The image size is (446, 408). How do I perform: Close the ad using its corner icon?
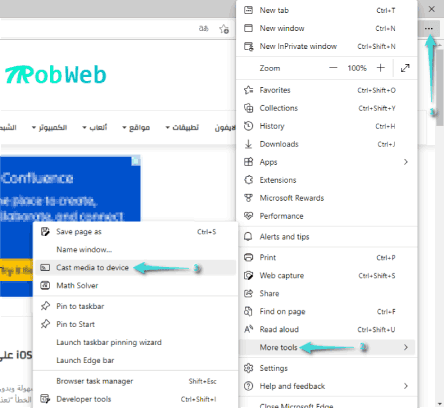pos(136,161)
